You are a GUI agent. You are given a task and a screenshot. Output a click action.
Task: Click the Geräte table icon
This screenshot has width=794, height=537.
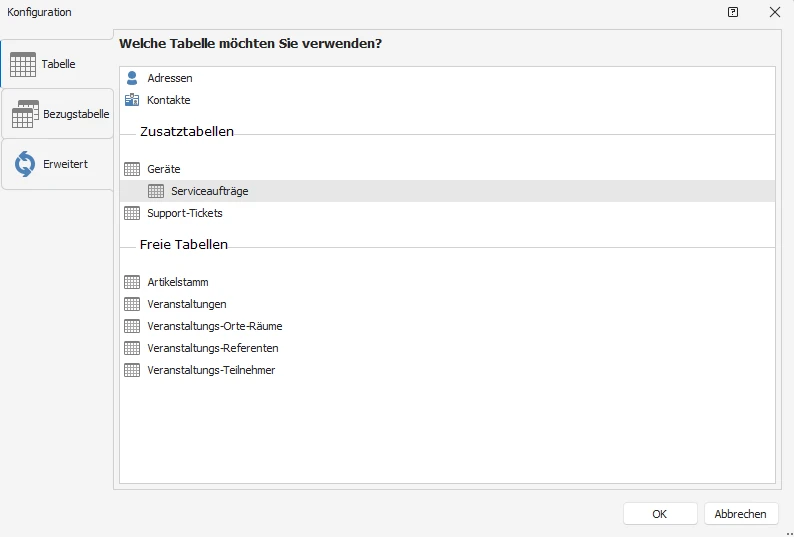[x=132, y=169]
